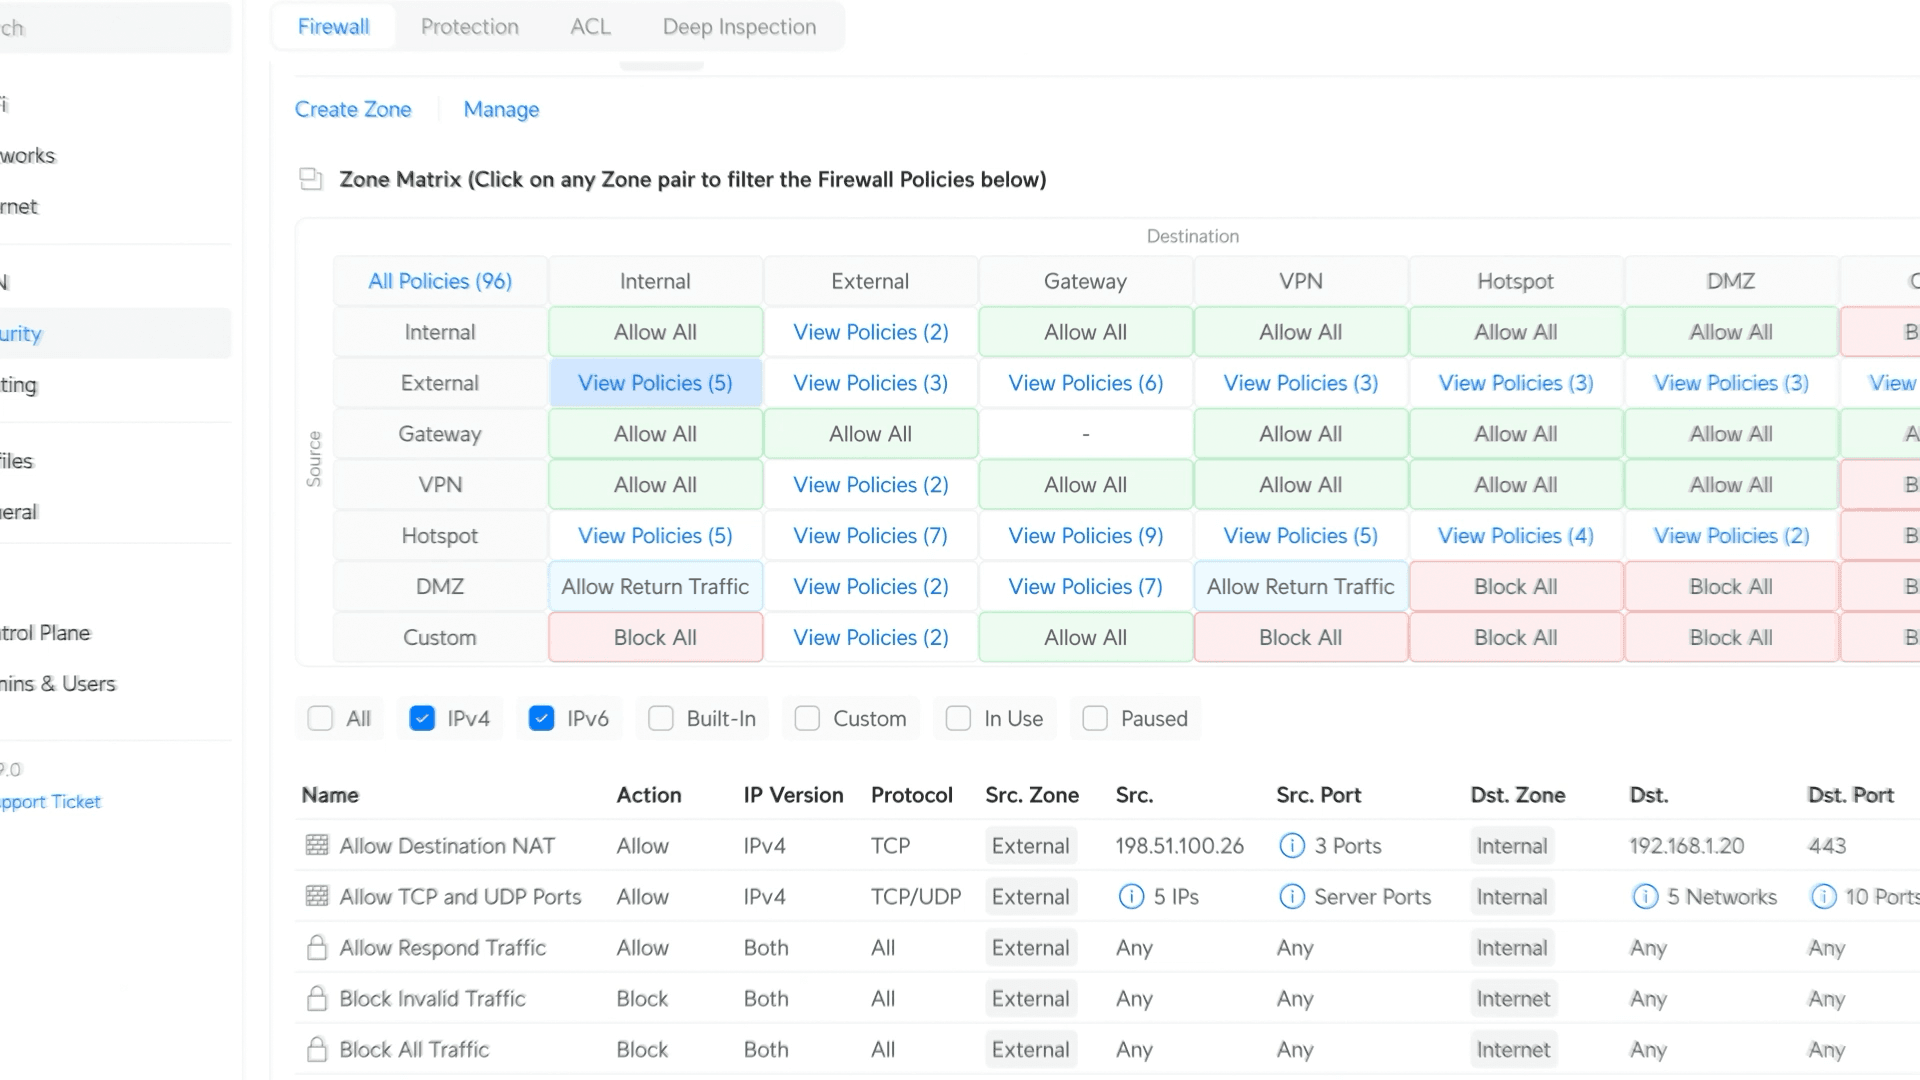Uncheck the IPv4 filter checkbox
The width and height of the screenshot is (1920, 1080).
(x=422, y=719)
